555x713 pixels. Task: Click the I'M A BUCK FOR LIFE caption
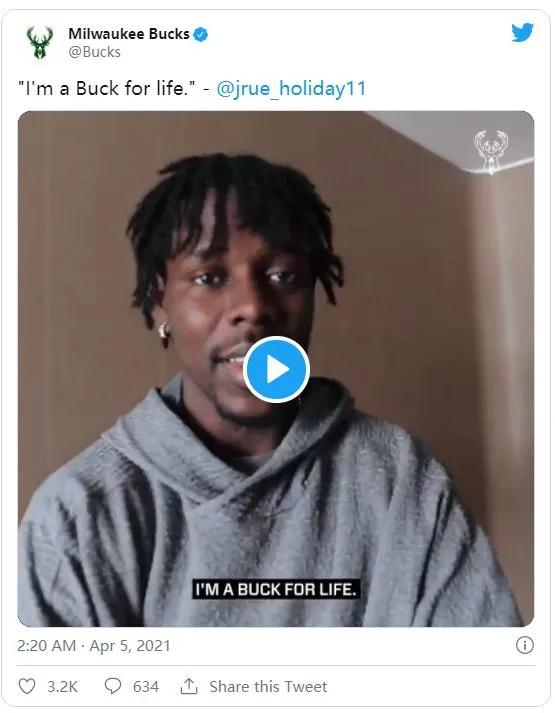[x=276, y=589]
